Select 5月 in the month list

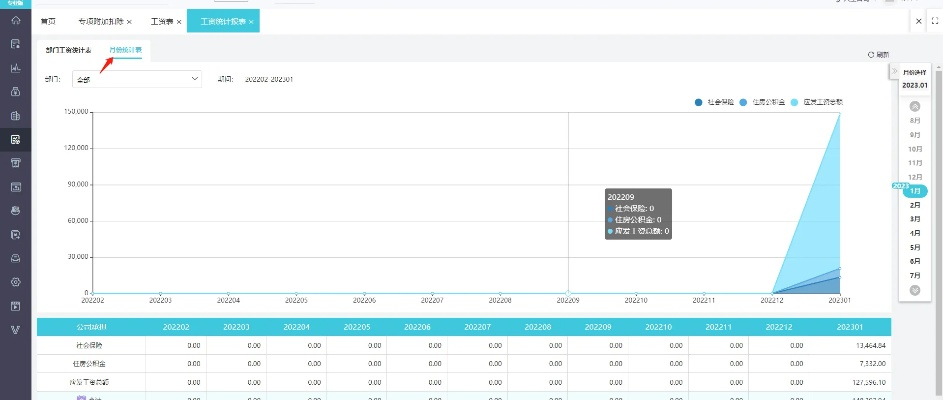(x=914, y=246)
